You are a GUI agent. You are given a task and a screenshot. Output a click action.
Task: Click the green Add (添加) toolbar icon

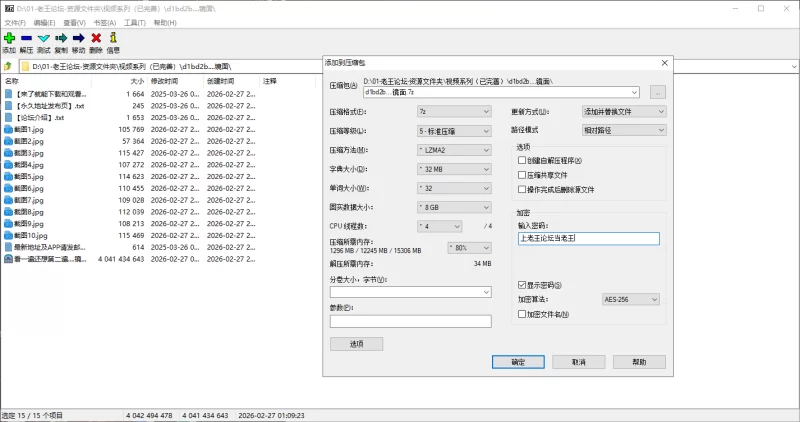pyautogui.click(x=9, y=38)
